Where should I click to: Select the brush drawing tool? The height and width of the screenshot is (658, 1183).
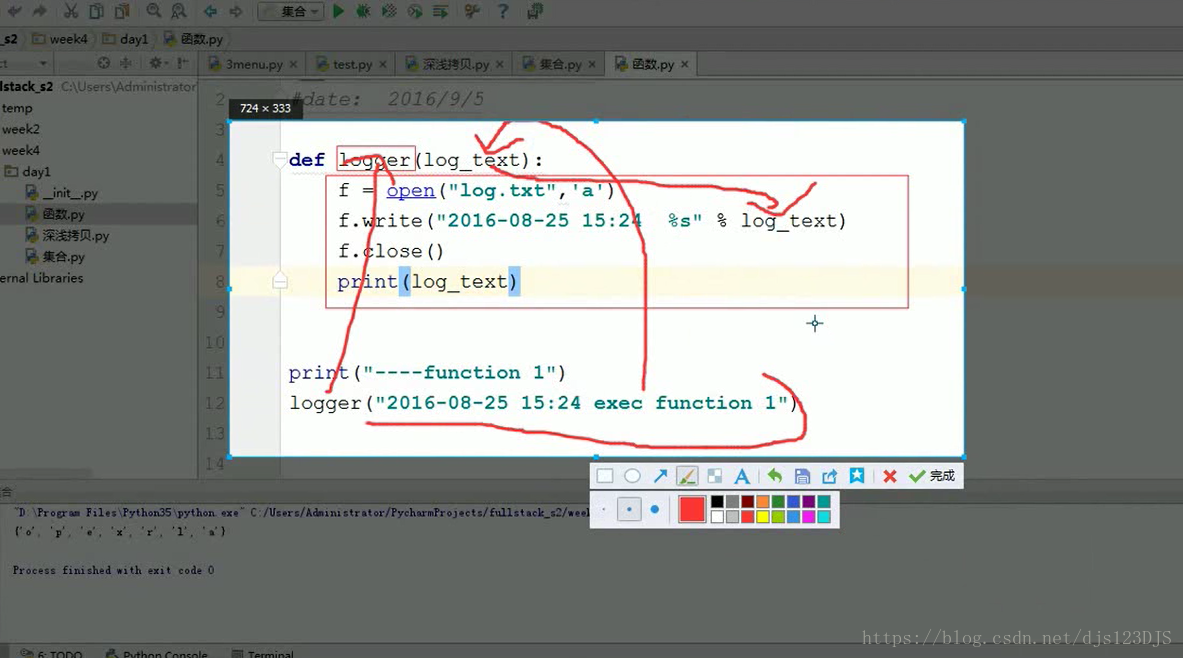(x=687, y=476)
